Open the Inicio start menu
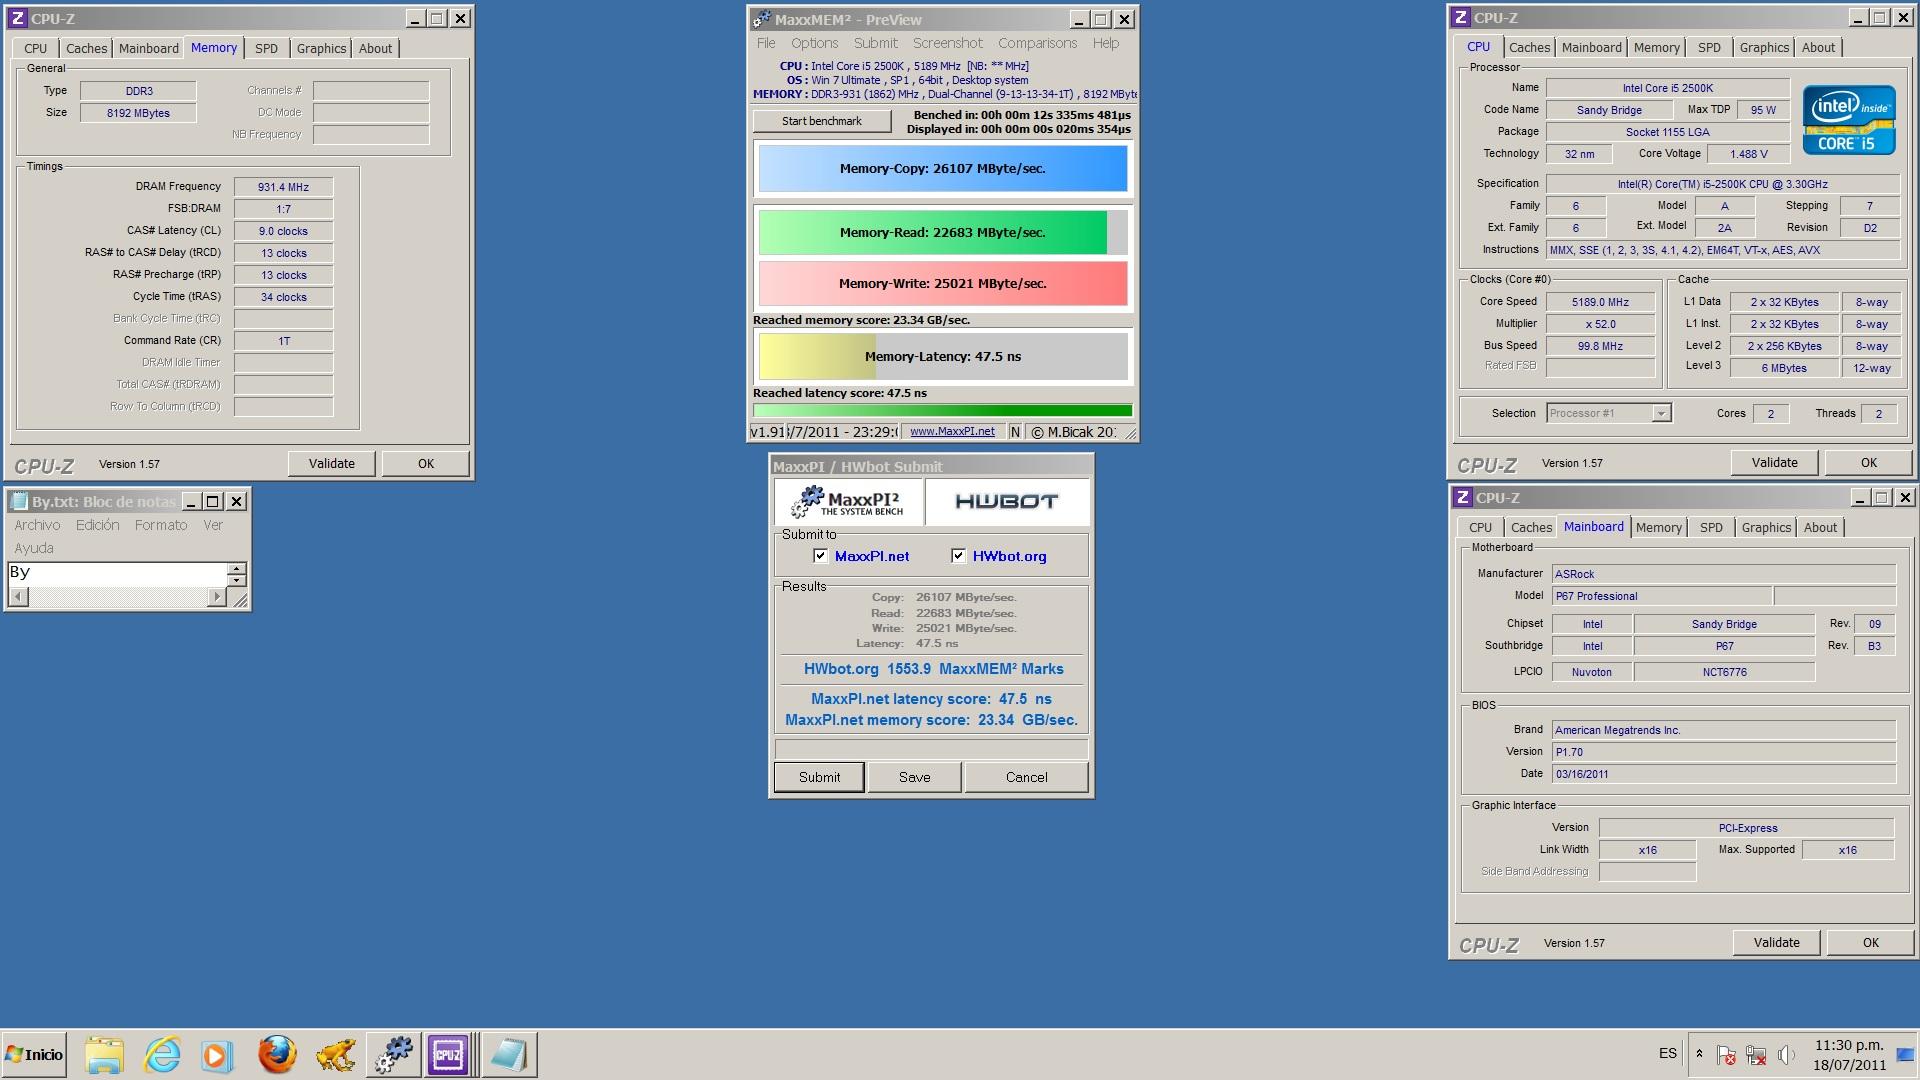Image resolution: width=1920 pixels, height=1080 pixels. (x=34, y=1055)
